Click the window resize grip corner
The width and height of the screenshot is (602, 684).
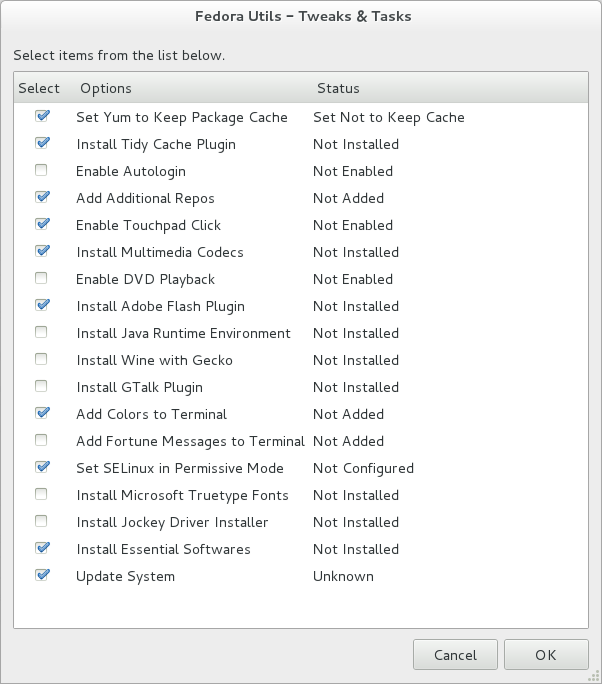click(x=594, y=676)
